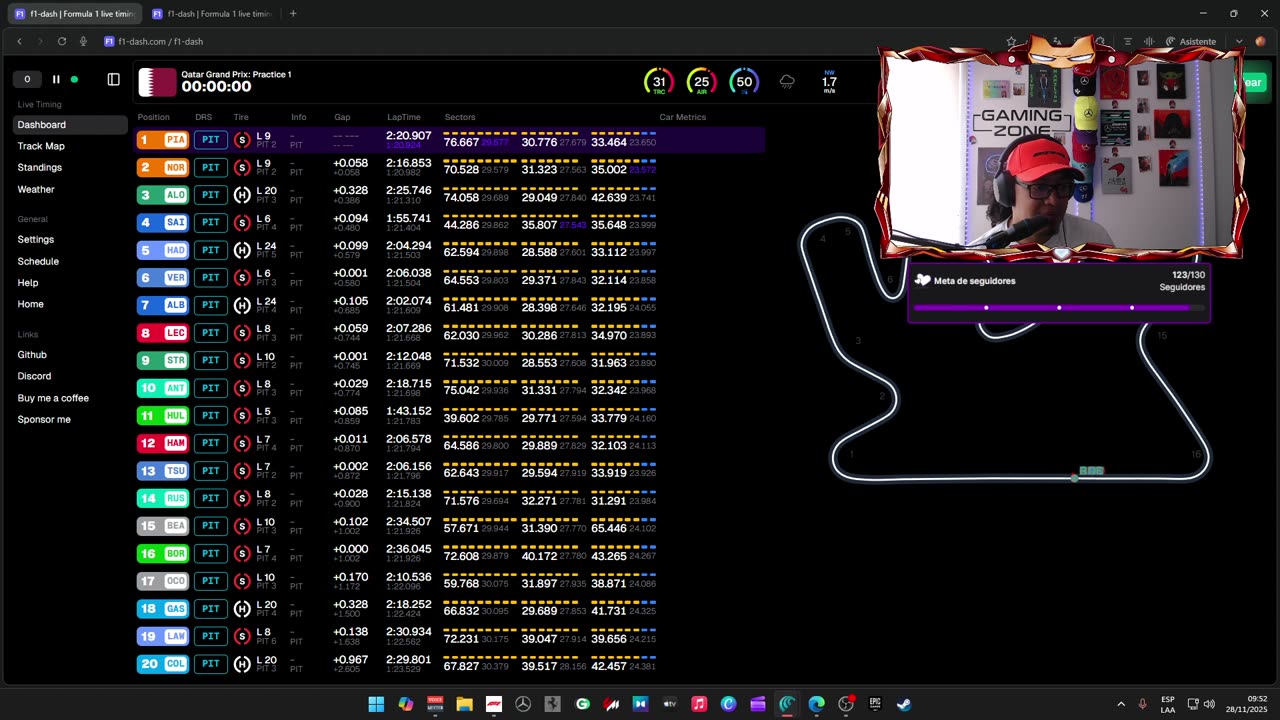The width and height of the screenshot is (1280, 720).
Task: Go to the Standings page
Action: 40,167
